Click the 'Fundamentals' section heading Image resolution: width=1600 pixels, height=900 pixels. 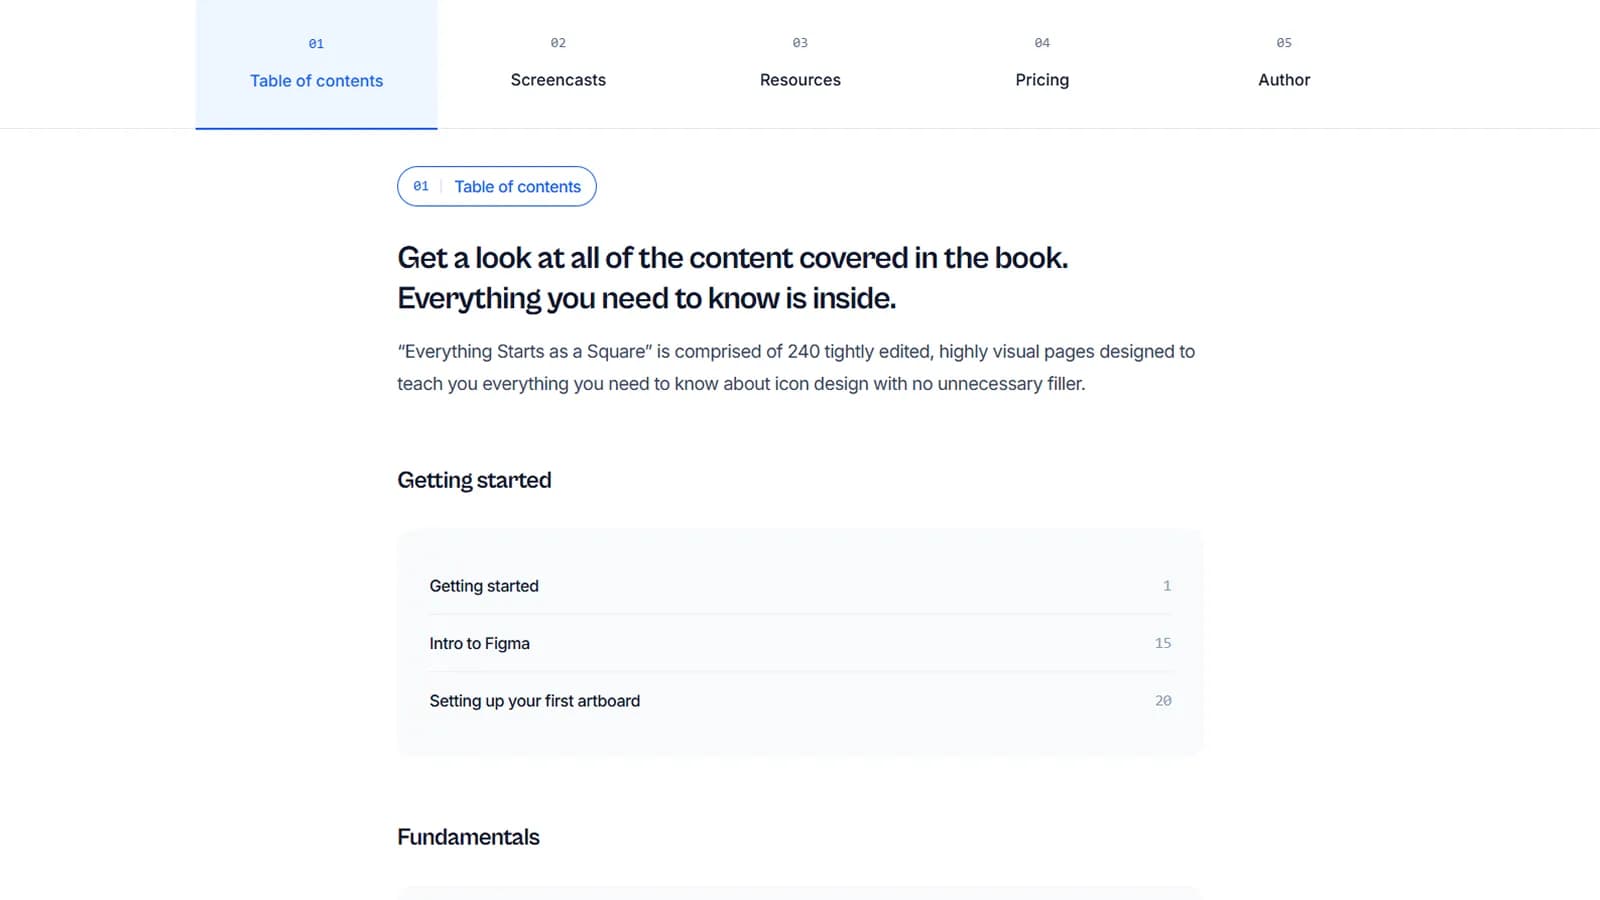point(468,837)
